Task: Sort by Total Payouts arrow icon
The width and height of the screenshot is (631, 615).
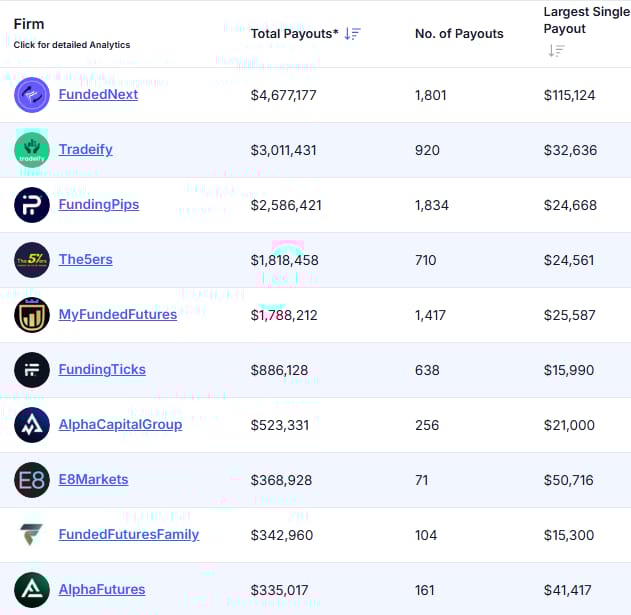Action: pyautogui.click(x=352, y=34)
